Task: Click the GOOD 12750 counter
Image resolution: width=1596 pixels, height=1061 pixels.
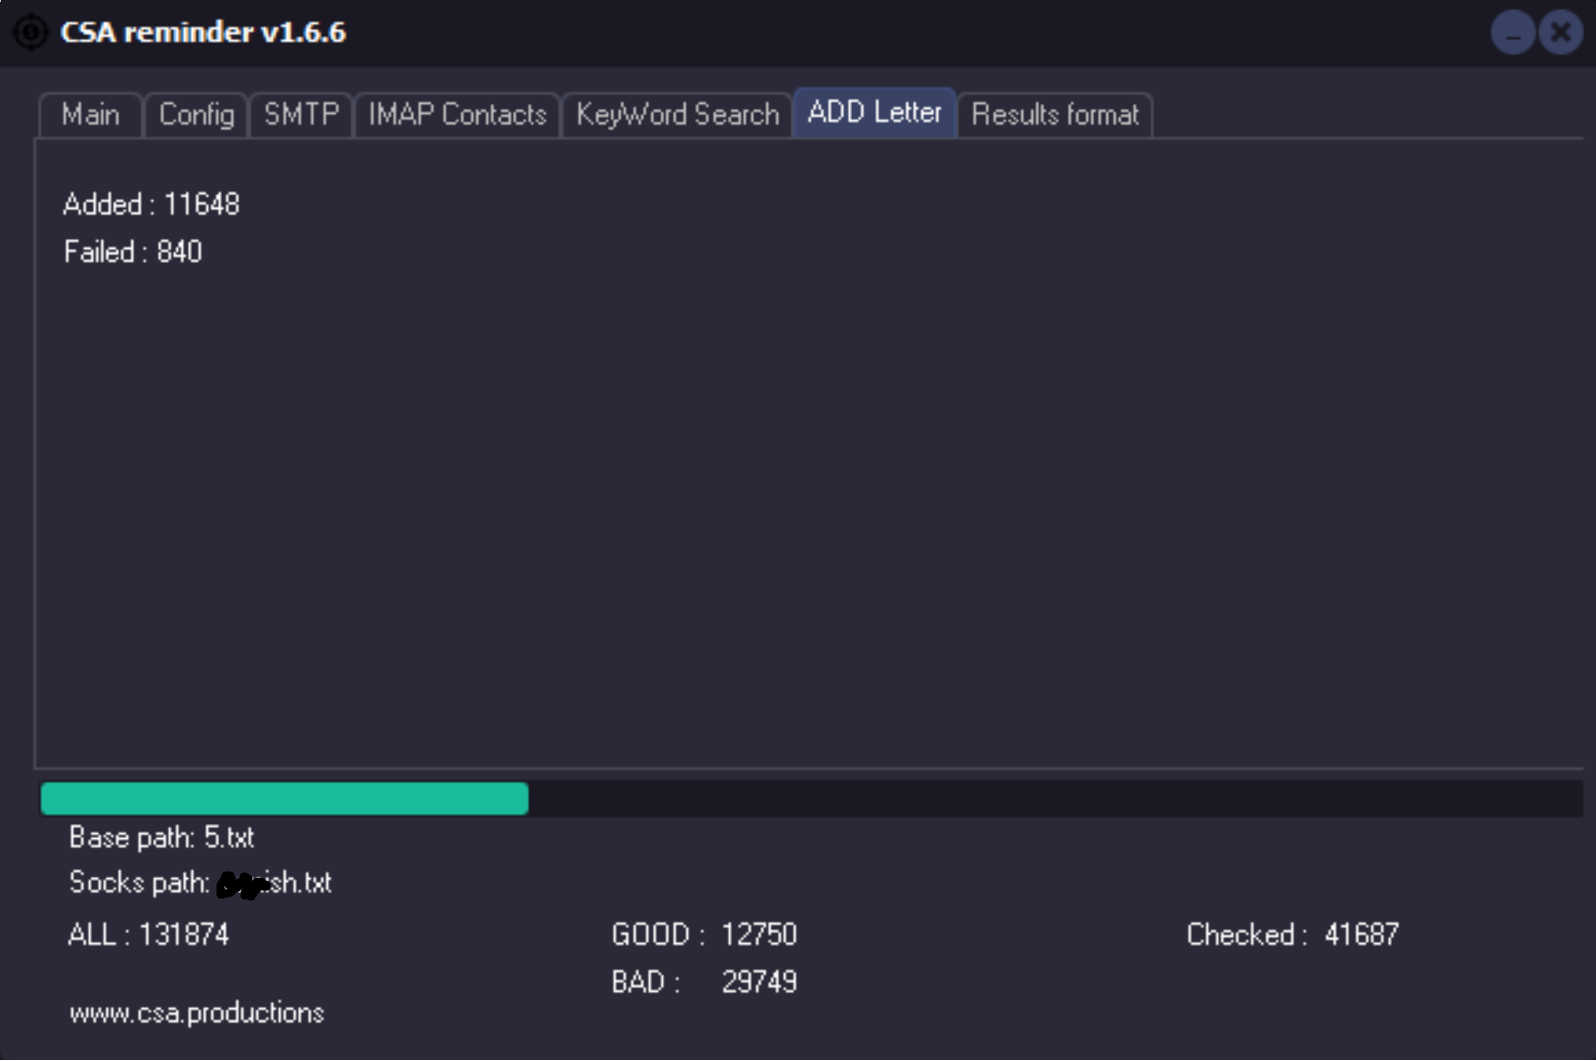Action: (704, 935)
